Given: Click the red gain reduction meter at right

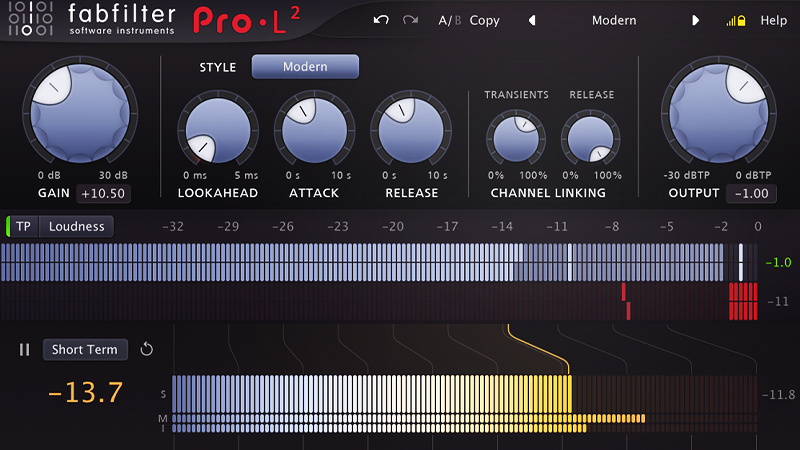Looking at the screenshot, I should (x=743, y=302).
